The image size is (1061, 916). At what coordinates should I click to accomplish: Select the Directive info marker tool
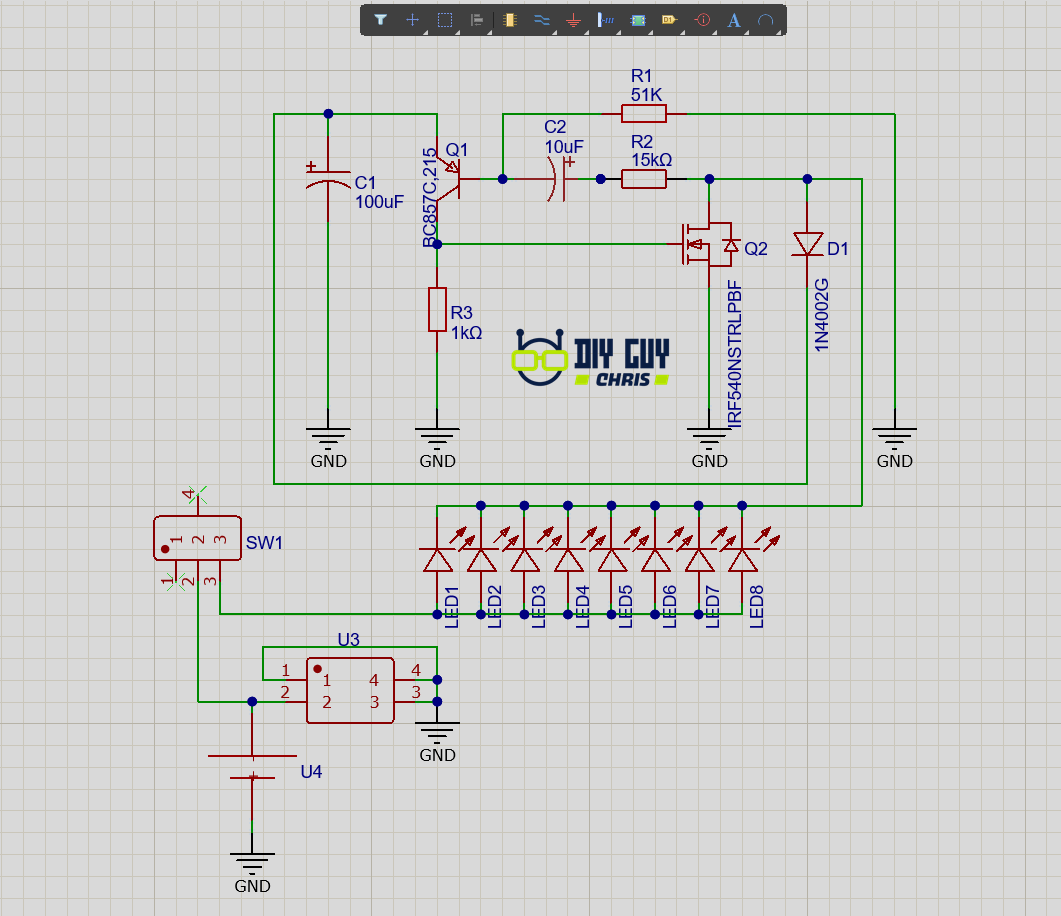[x=702, y=20]
